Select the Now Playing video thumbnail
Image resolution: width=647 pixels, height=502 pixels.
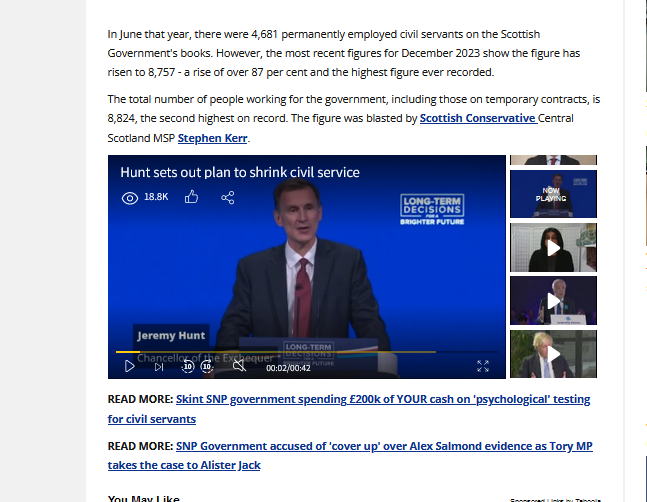coord(553,194)
